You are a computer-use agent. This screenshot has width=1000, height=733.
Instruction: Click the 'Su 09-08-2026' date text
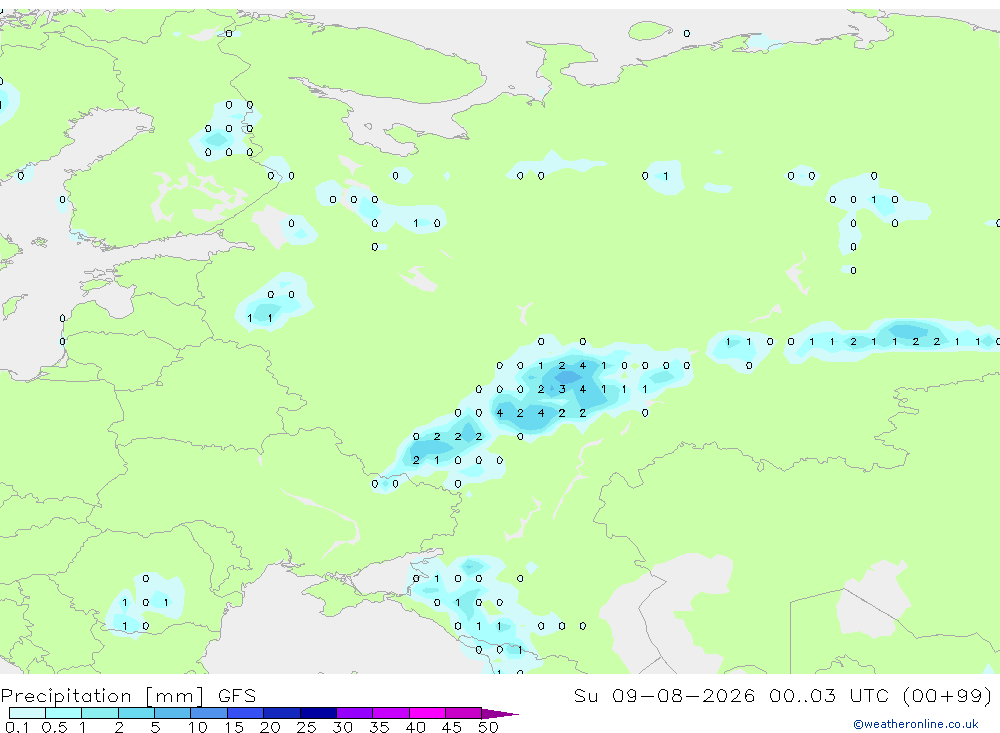pos(665,695)
